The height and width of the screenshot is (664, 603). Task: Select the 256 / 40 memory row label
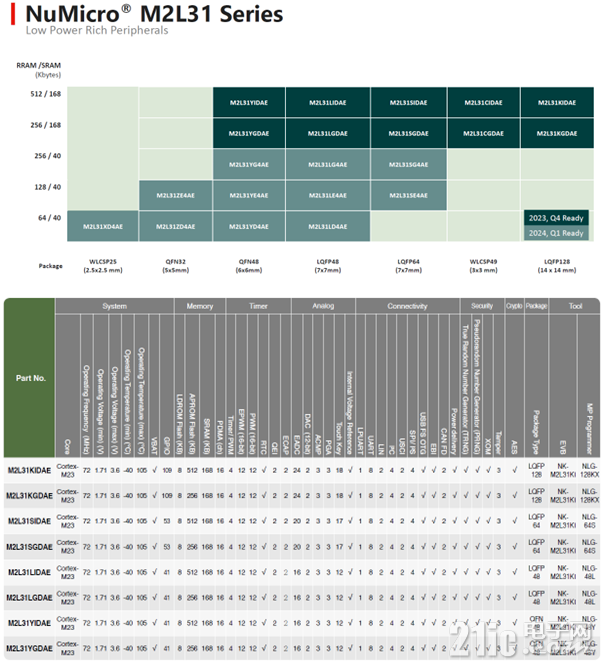pyautogui.click(x=47, y=156)
